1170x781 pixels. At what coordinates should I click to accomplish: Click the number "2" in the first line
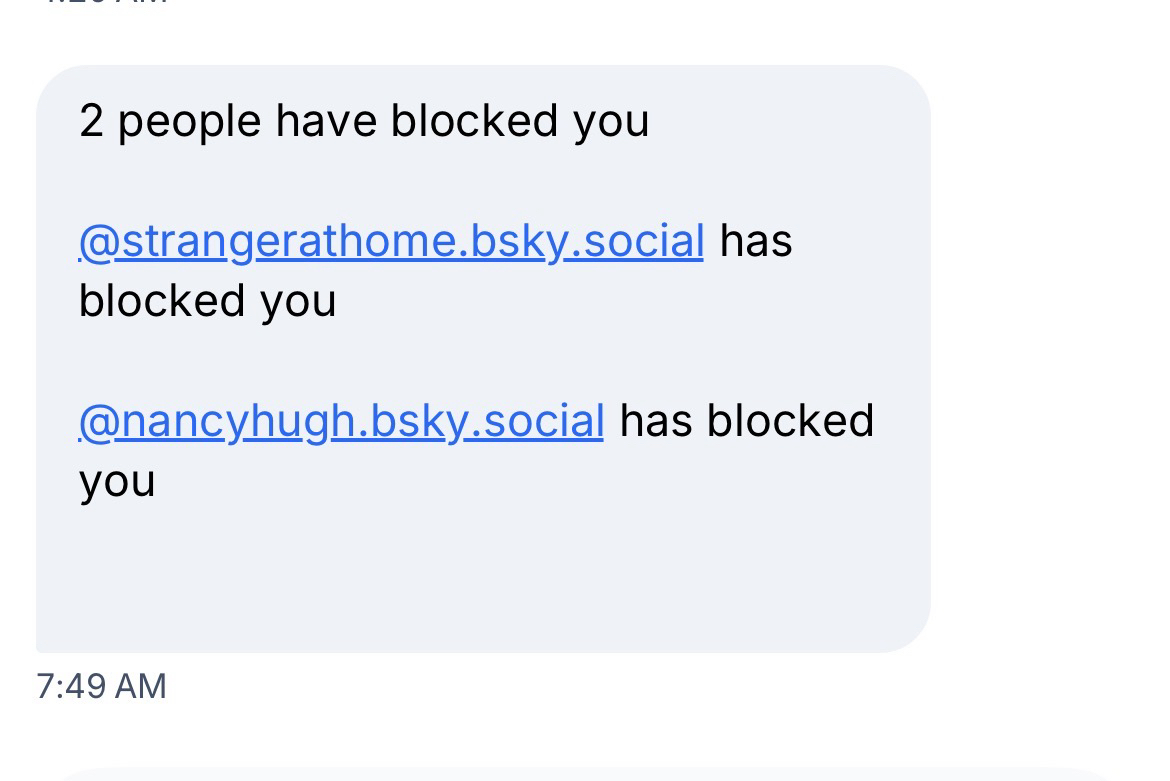[91, 121]
